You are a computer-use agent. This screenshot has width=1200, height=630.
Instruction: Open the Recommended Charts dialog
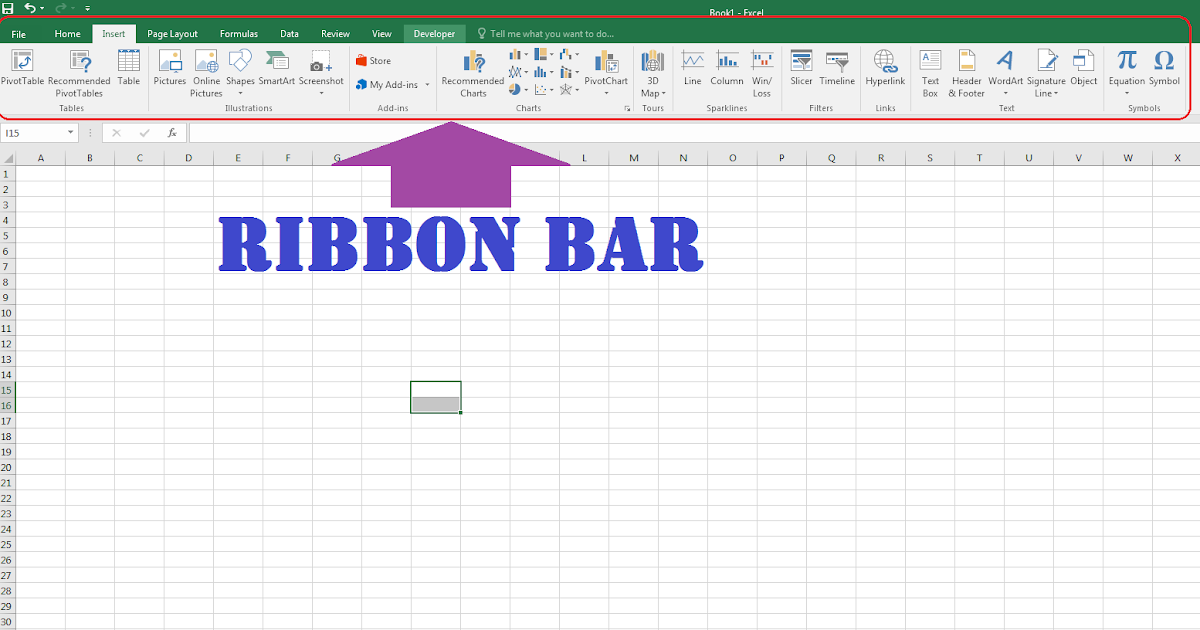click(472, 70)
